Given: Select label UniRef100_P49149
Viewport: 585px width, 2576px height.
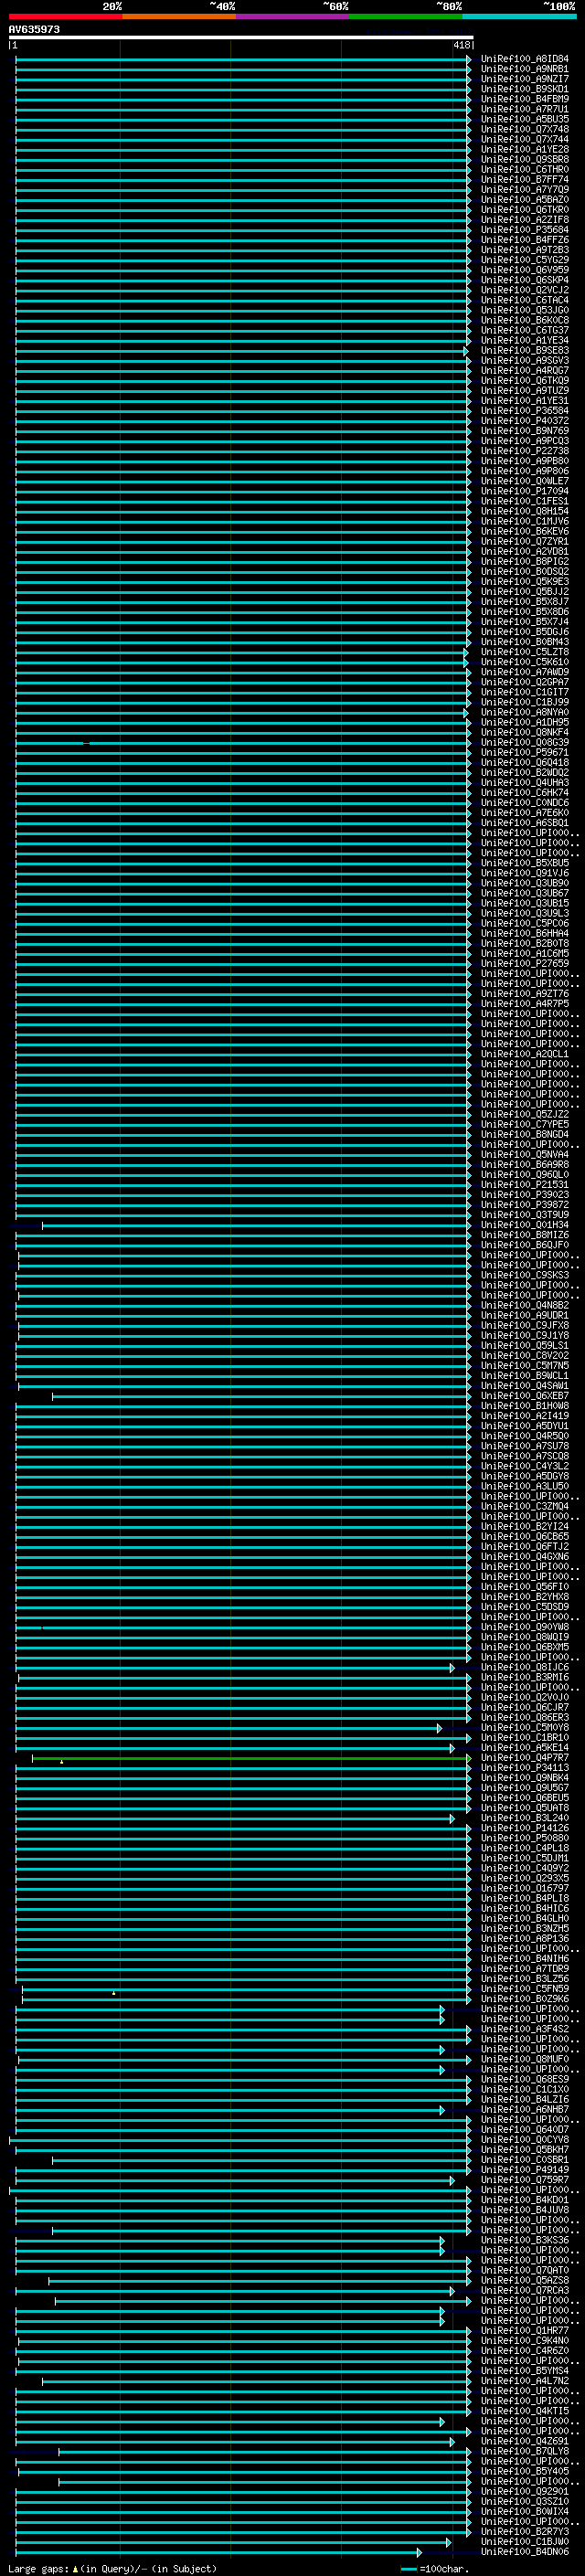Looking at the screenshot, I should coord(524,2170).
